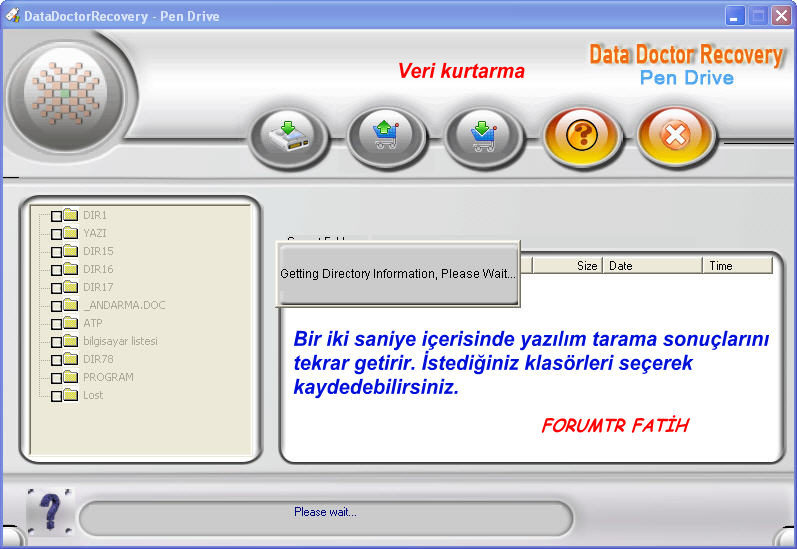
Task: Check the Lost folder checkbox
Action: [x=56, y=396]
